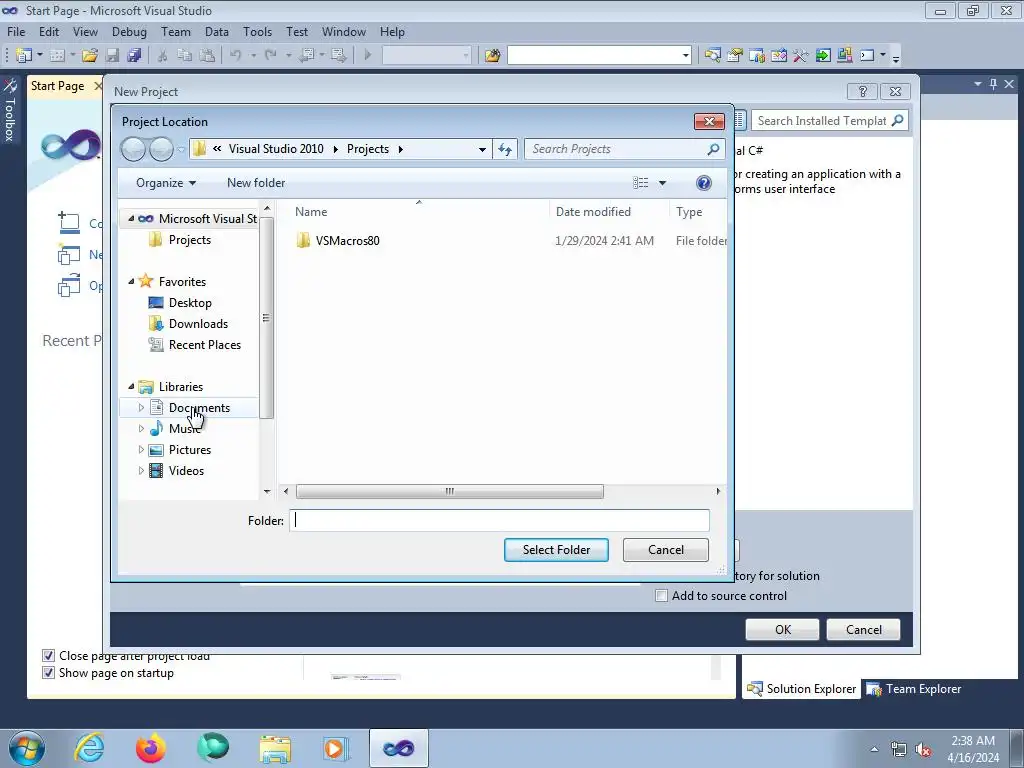The width and height of the screenshot is (1024, 768).
Task: Click the Save All toolbar icon
Action: [x=135, y=56]
